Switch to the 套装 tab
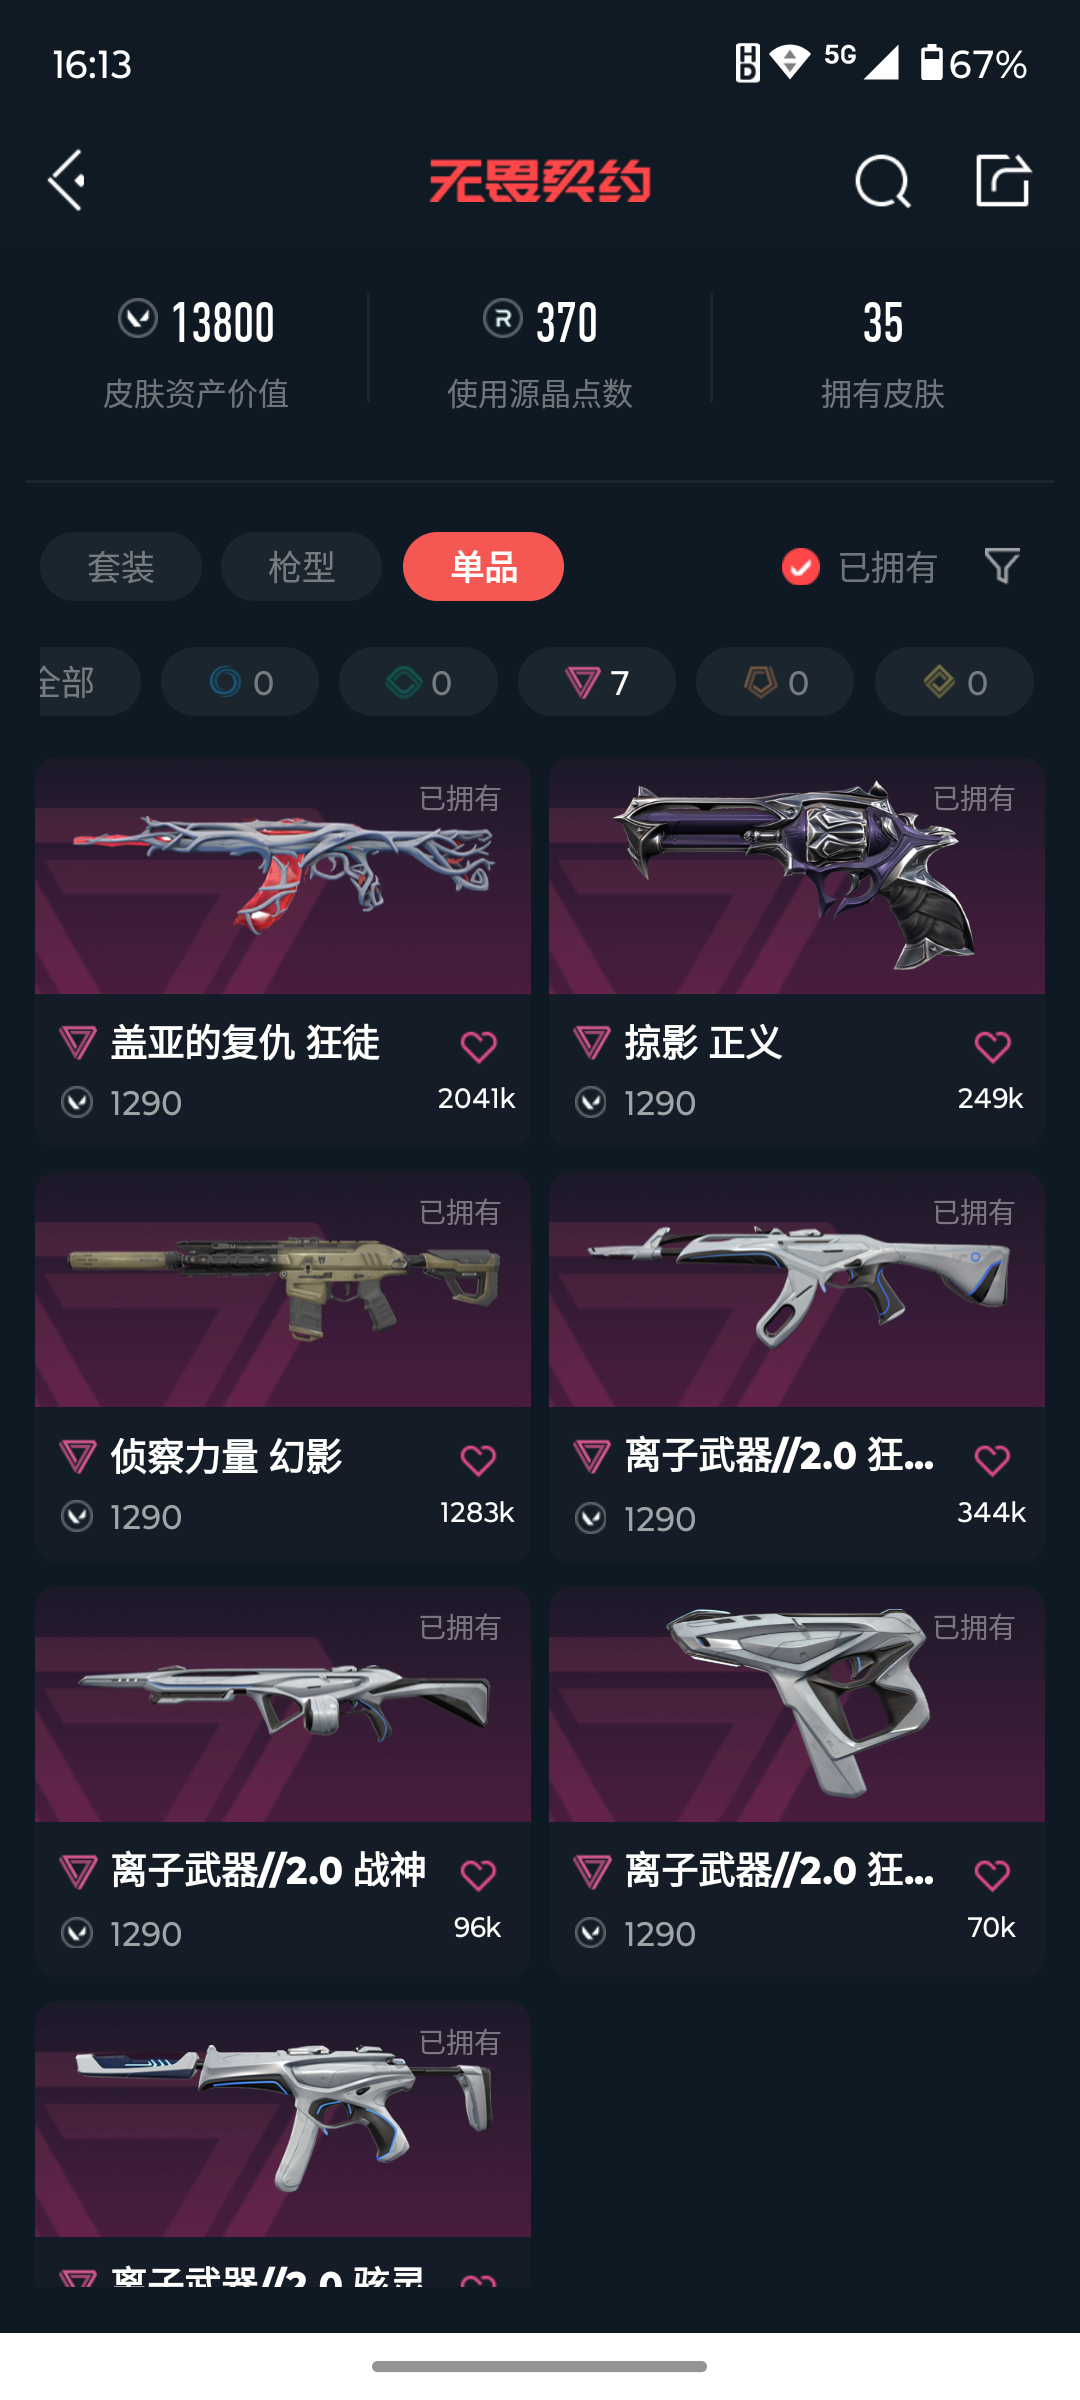The width and height of the screenshot is (1080, 2400). pos(121,567)
